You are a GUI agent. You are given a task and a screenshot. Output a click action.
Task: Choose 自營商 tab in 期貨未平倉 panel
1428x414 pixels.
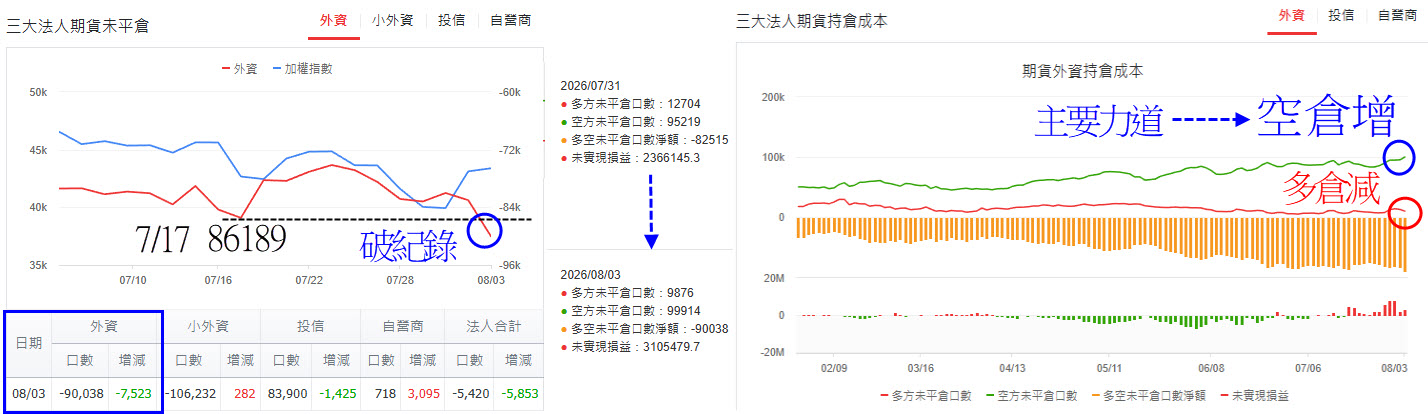(510, 20)
